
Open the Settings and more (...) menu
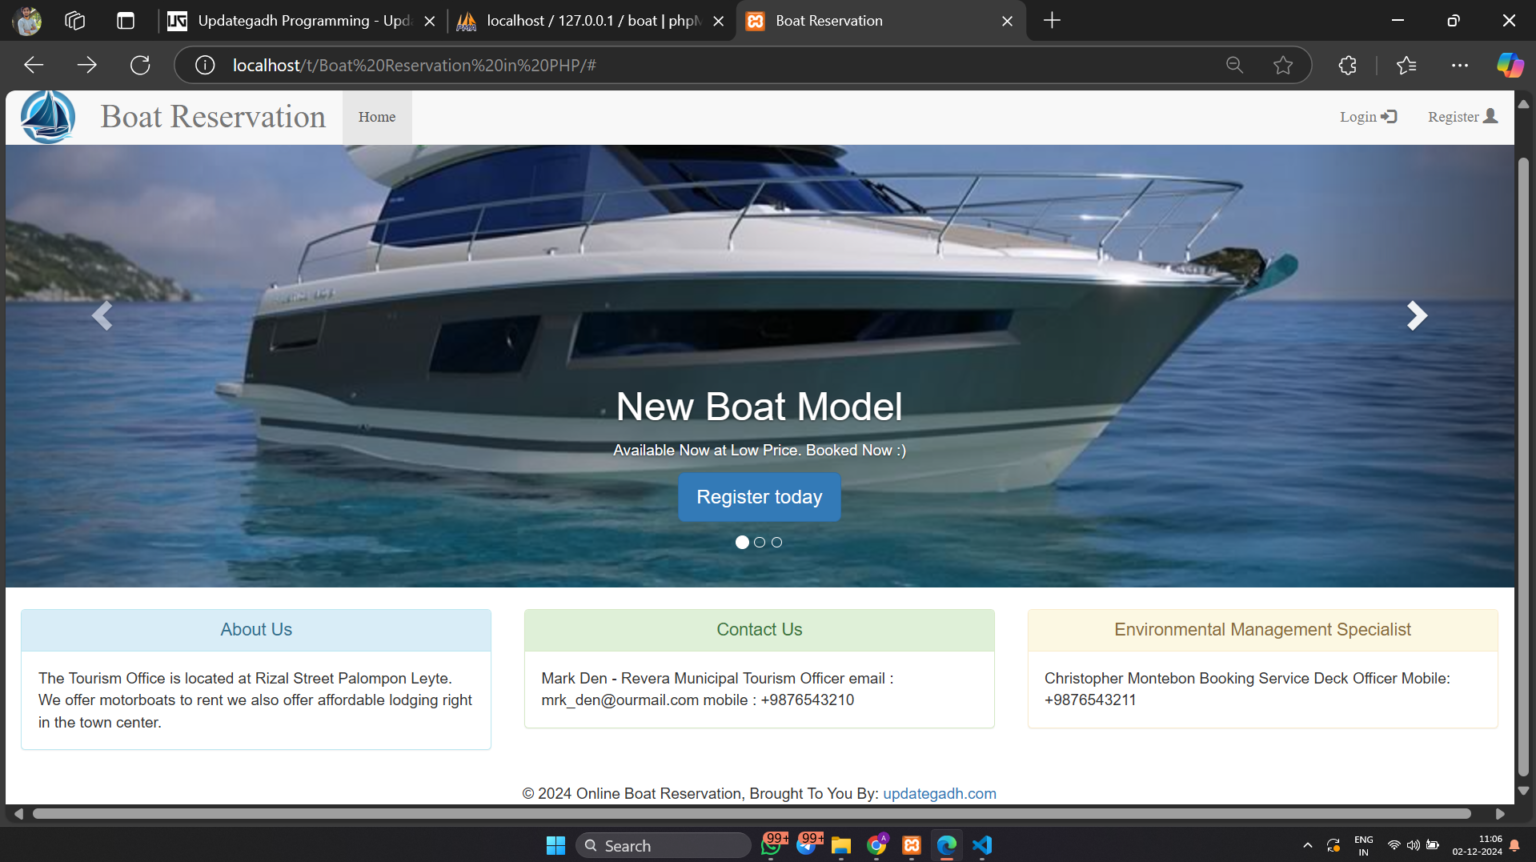pyautogui.click(x=1460, y=65)
